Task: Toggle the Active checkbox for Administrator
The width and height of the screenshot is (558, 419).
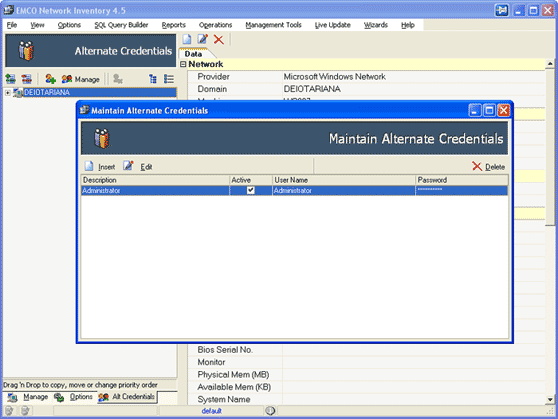Action: 251,190
